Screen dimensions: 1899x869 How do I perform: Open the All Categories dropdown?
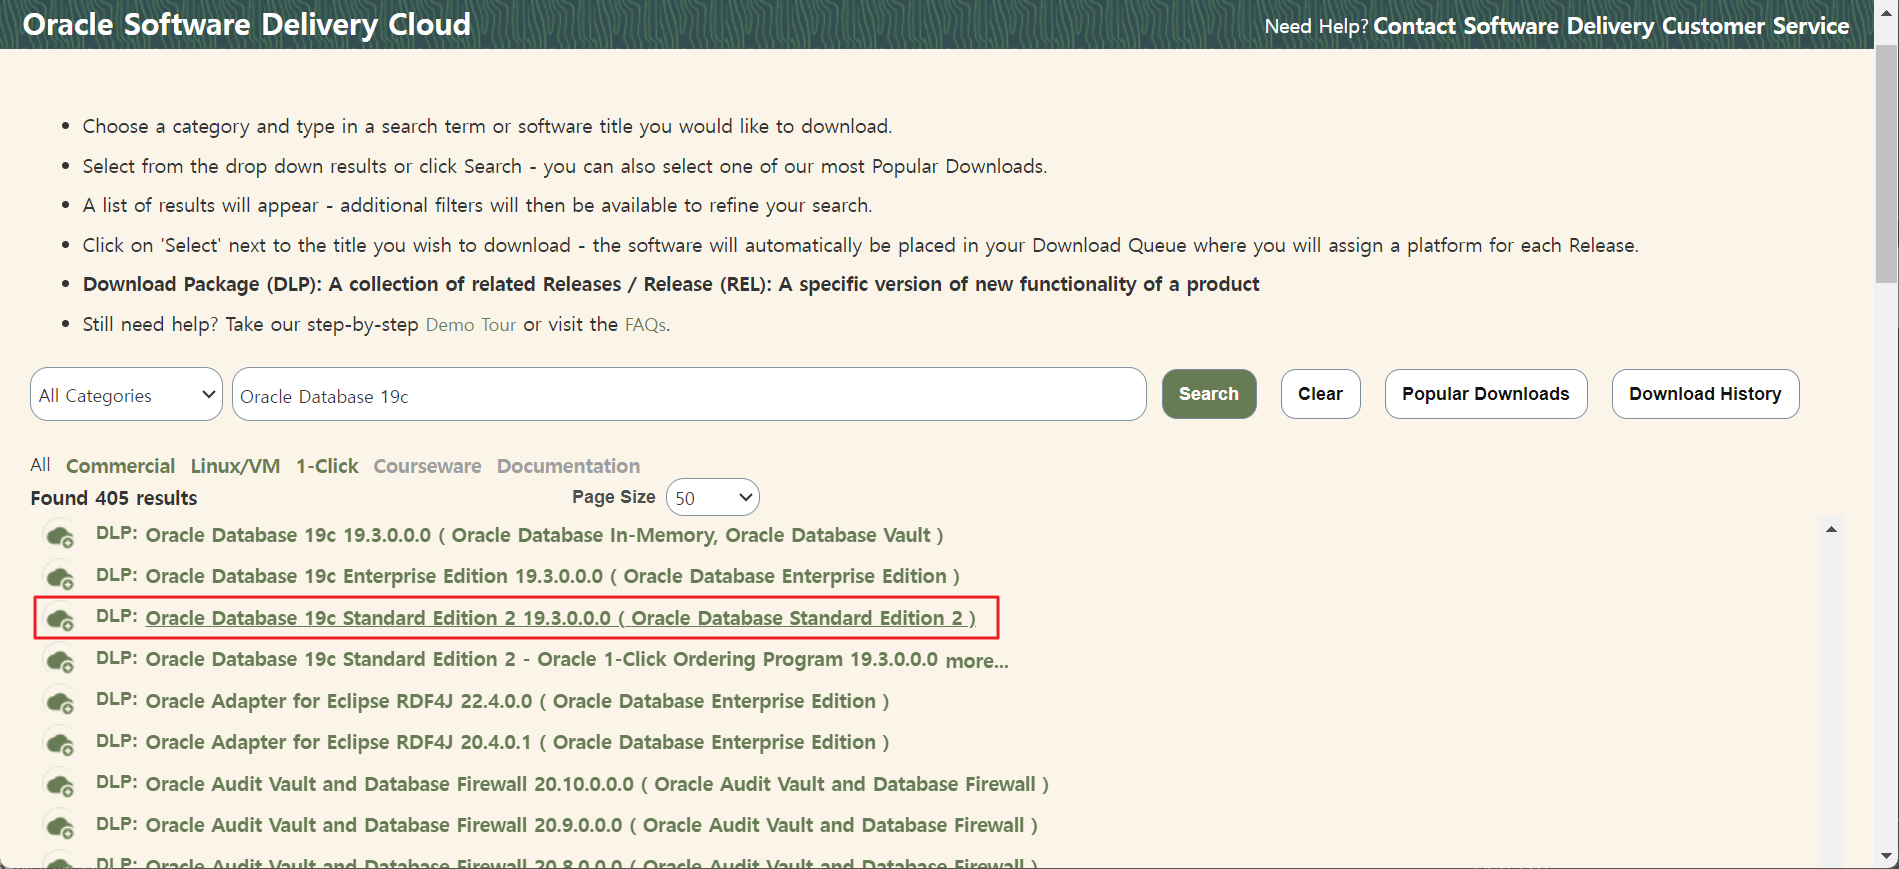(x=126, y=395)
